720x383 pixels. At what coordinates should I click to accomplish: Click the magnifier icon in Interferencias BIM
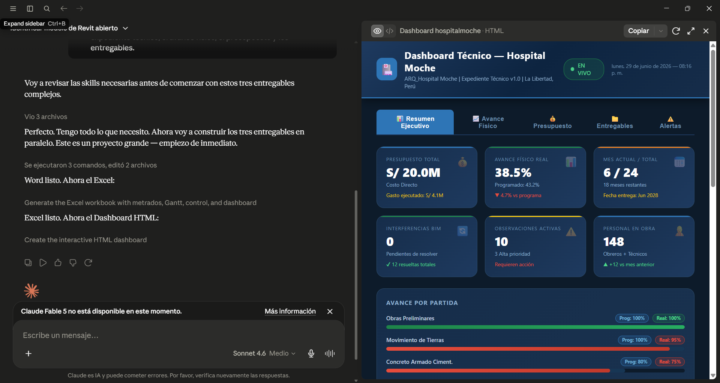point(462,231)
